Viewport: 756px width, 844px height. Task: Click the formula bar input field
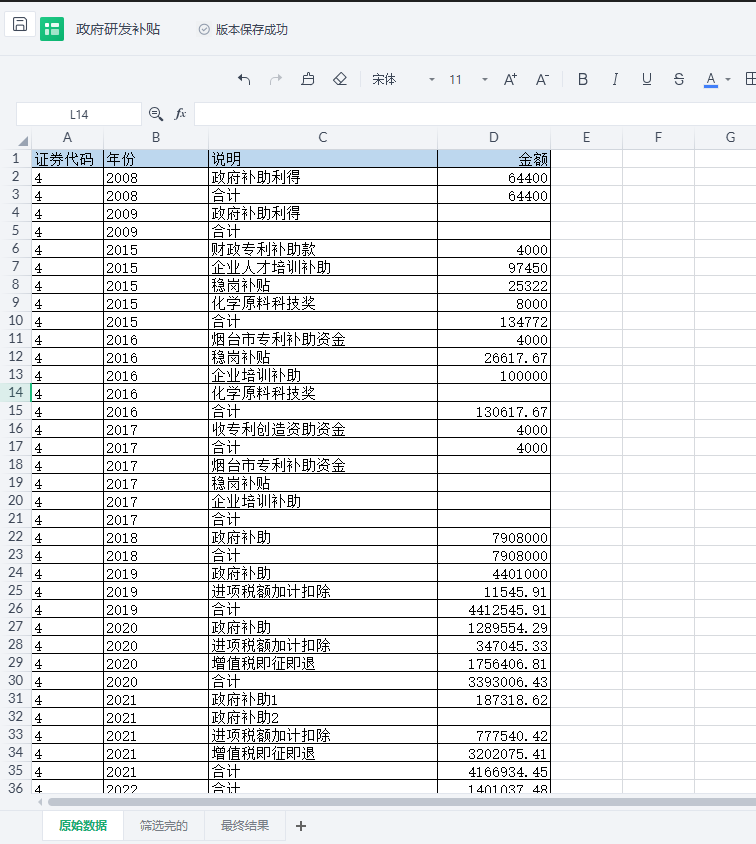coord(475,115)
